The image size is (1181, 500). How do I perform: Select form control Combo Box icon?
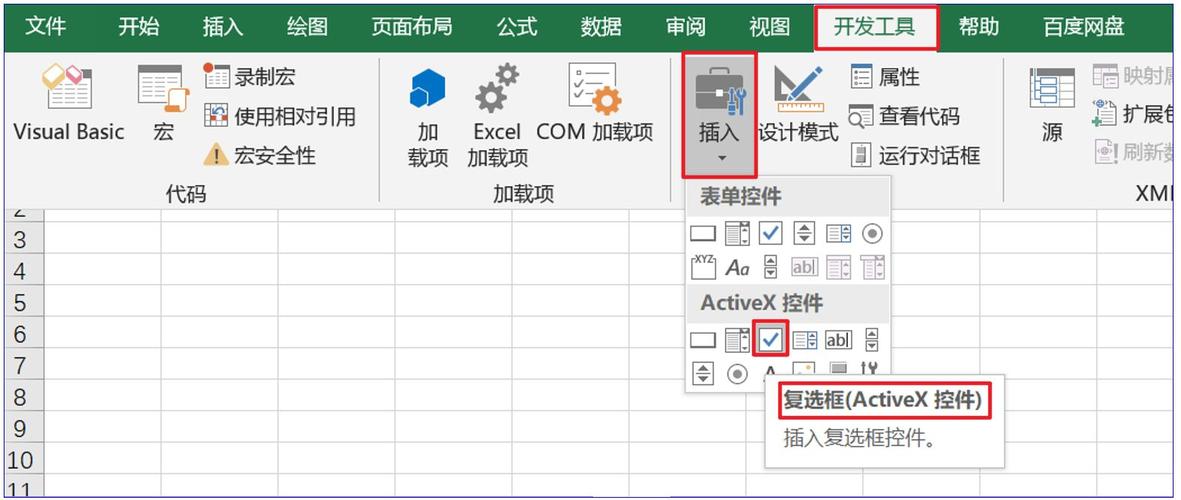(x=737, y=234)
